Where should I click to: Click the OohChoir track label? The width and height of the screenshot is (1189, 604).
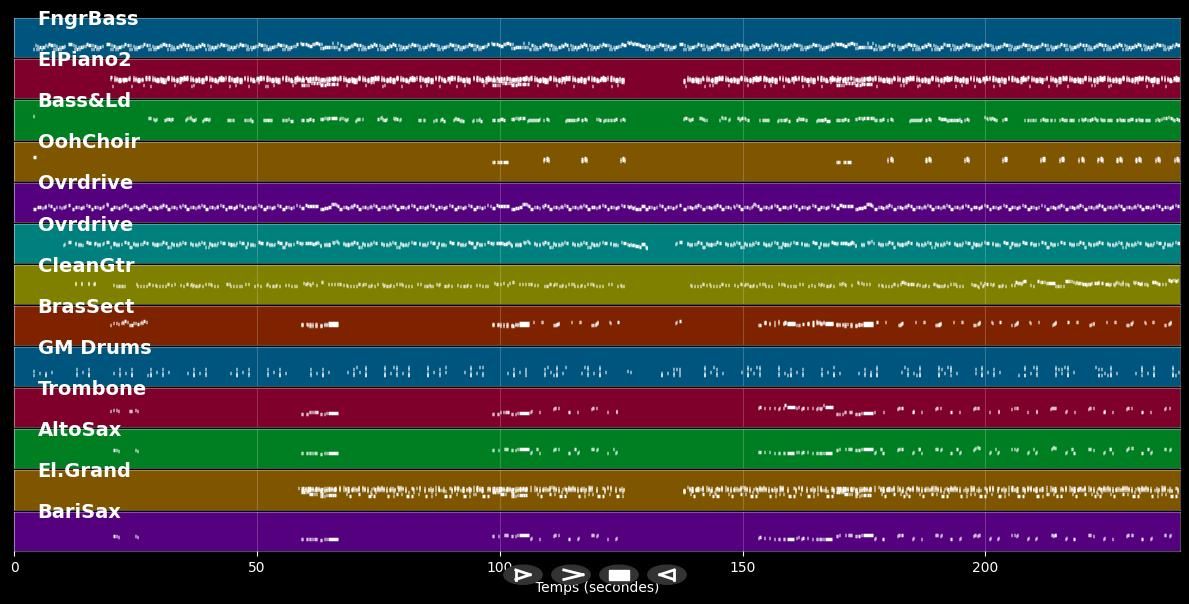coord(88,142)
